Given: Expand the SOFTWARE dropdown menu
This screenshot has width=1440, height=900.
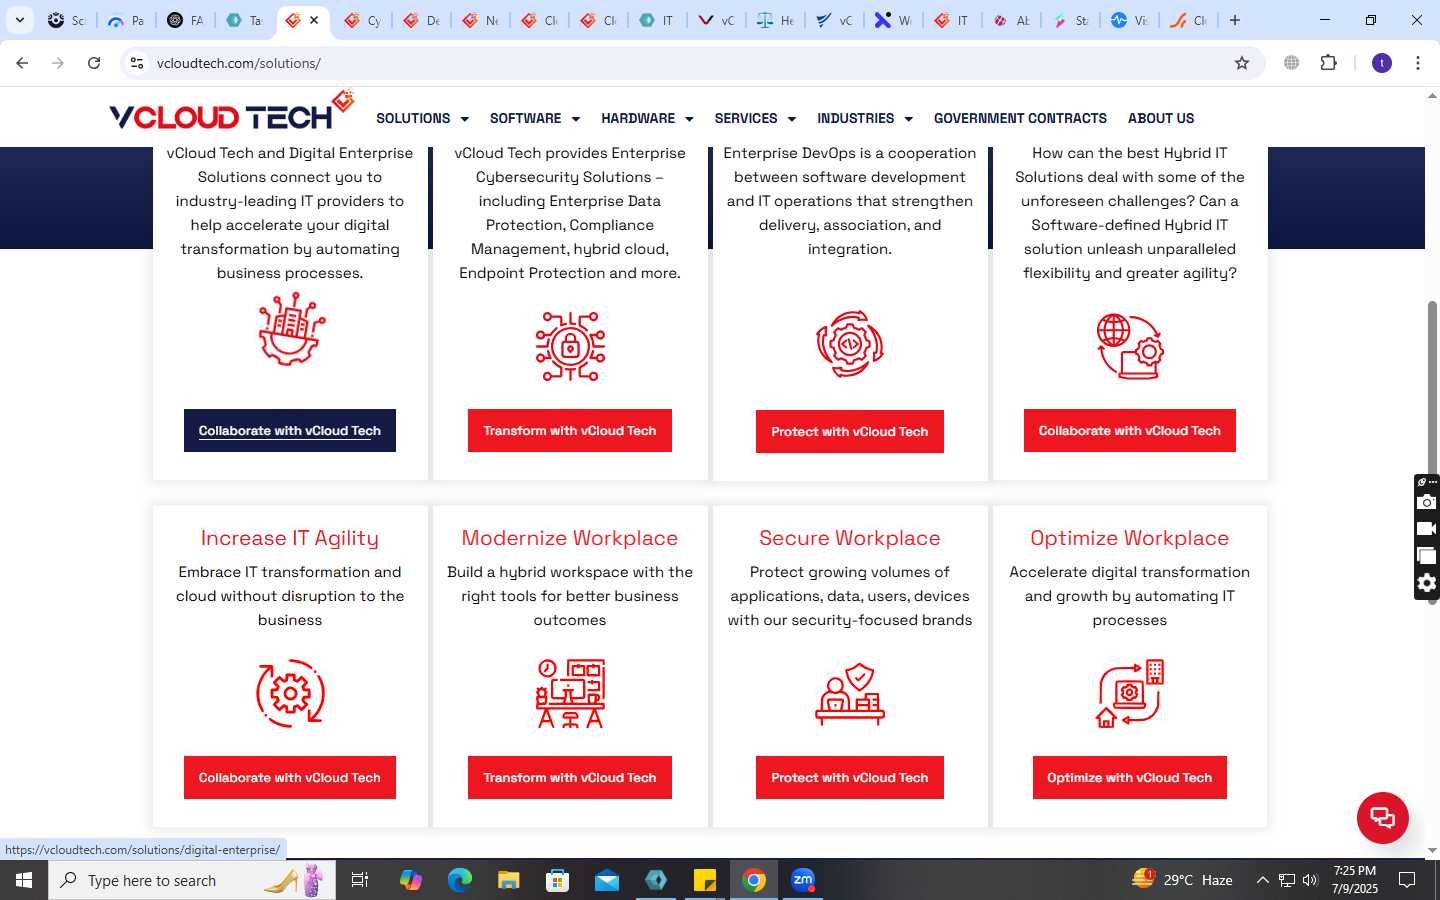Looking at the screenshot, I should point(535,118).
